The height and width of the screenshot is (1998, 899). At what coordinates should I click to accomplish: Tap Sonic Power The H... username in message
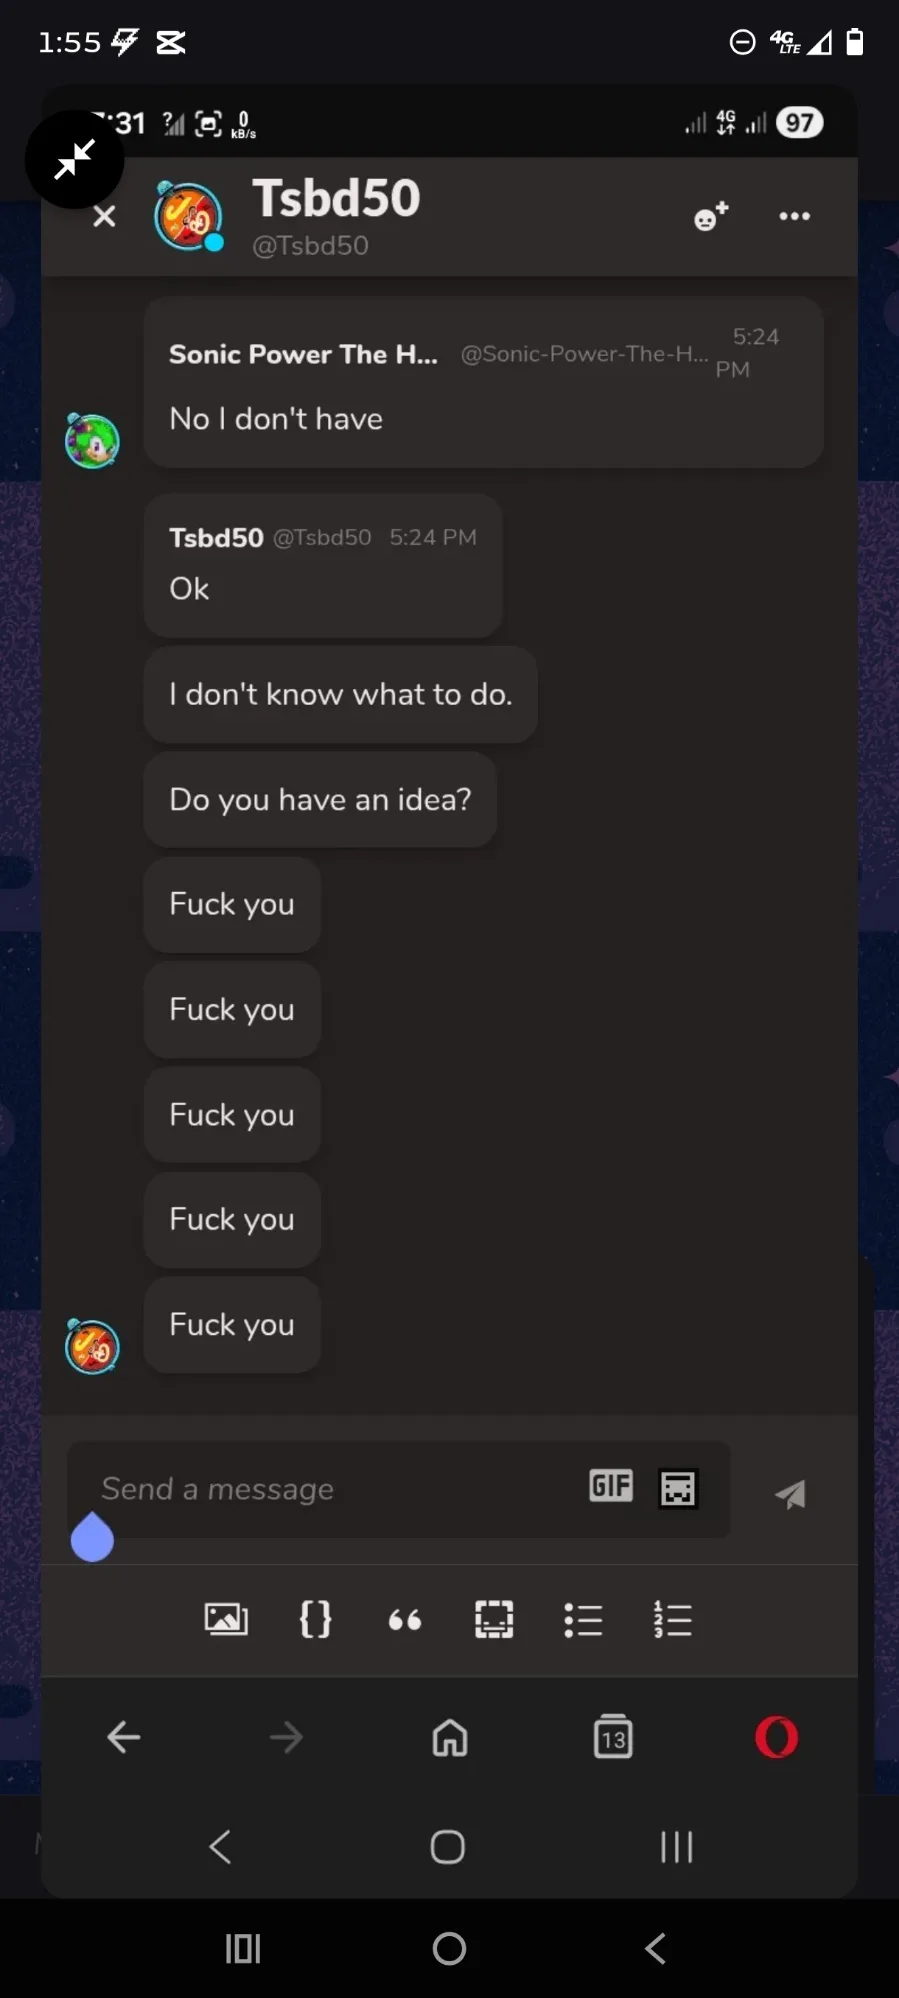point(303,354)
